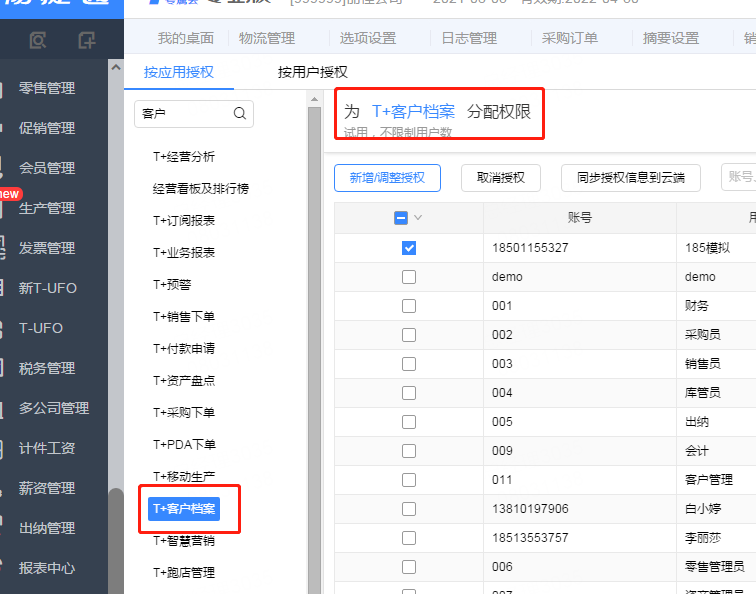Open the 物流管理 tab

(x=267, y=38)
